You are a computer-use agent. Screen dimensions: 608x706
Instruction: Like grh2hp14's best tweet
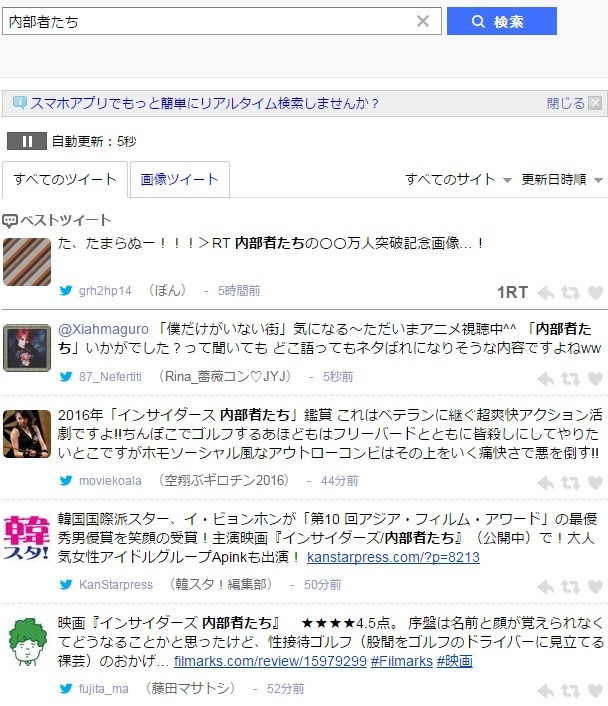(595, 293)
